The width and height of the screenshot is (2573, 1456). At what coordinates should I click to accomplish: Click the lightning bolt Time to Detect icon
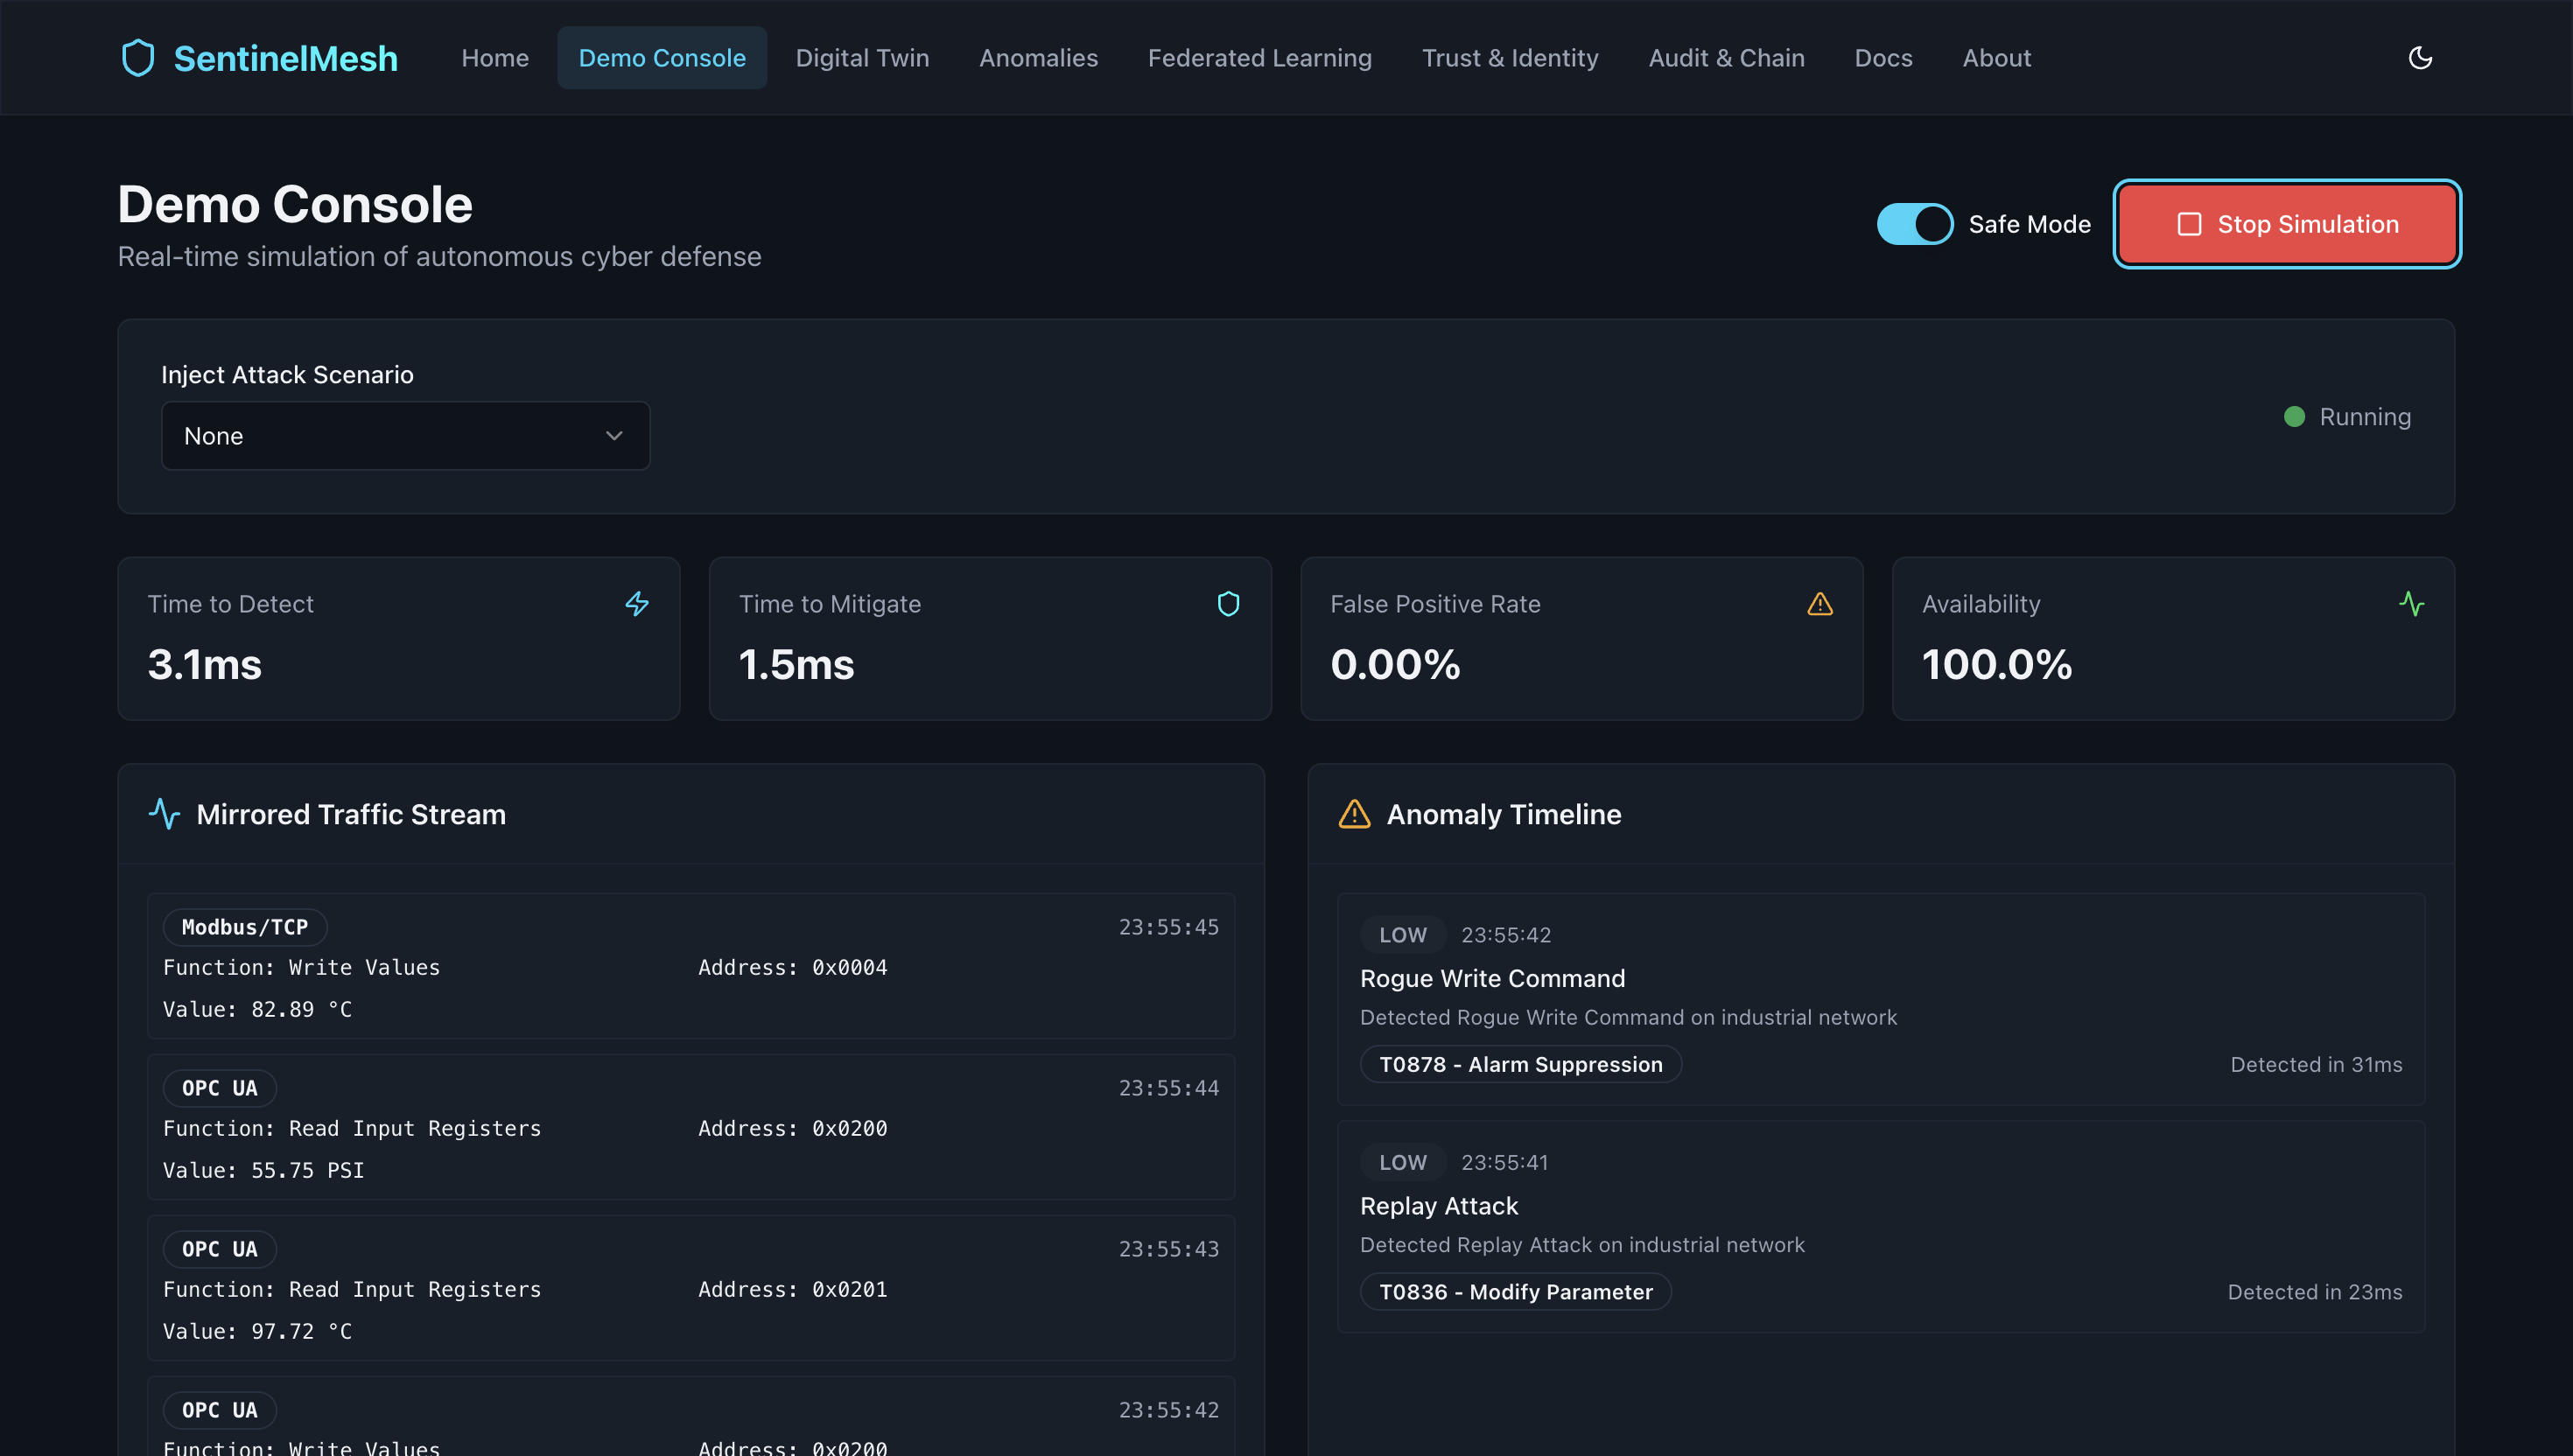coord(637,604)
